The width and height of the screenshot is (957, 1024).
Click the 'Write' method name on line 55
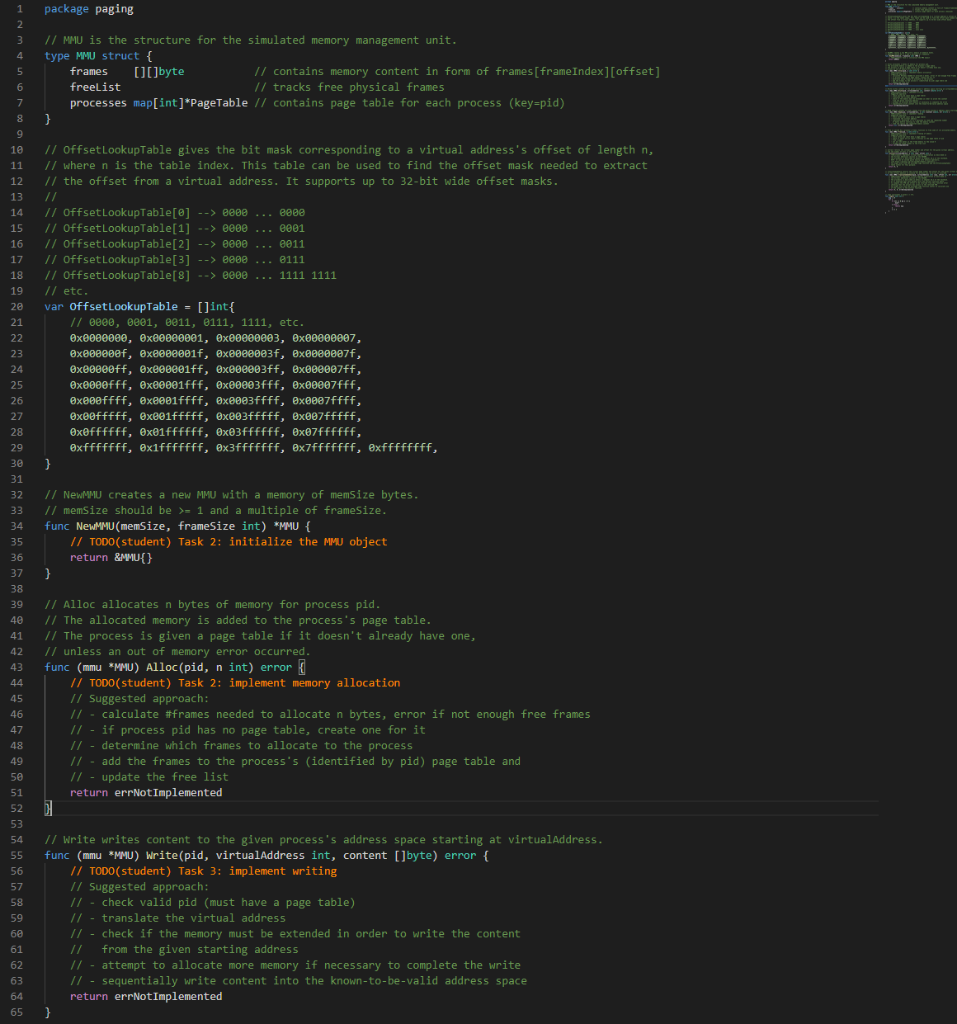(x=161, y=855)
